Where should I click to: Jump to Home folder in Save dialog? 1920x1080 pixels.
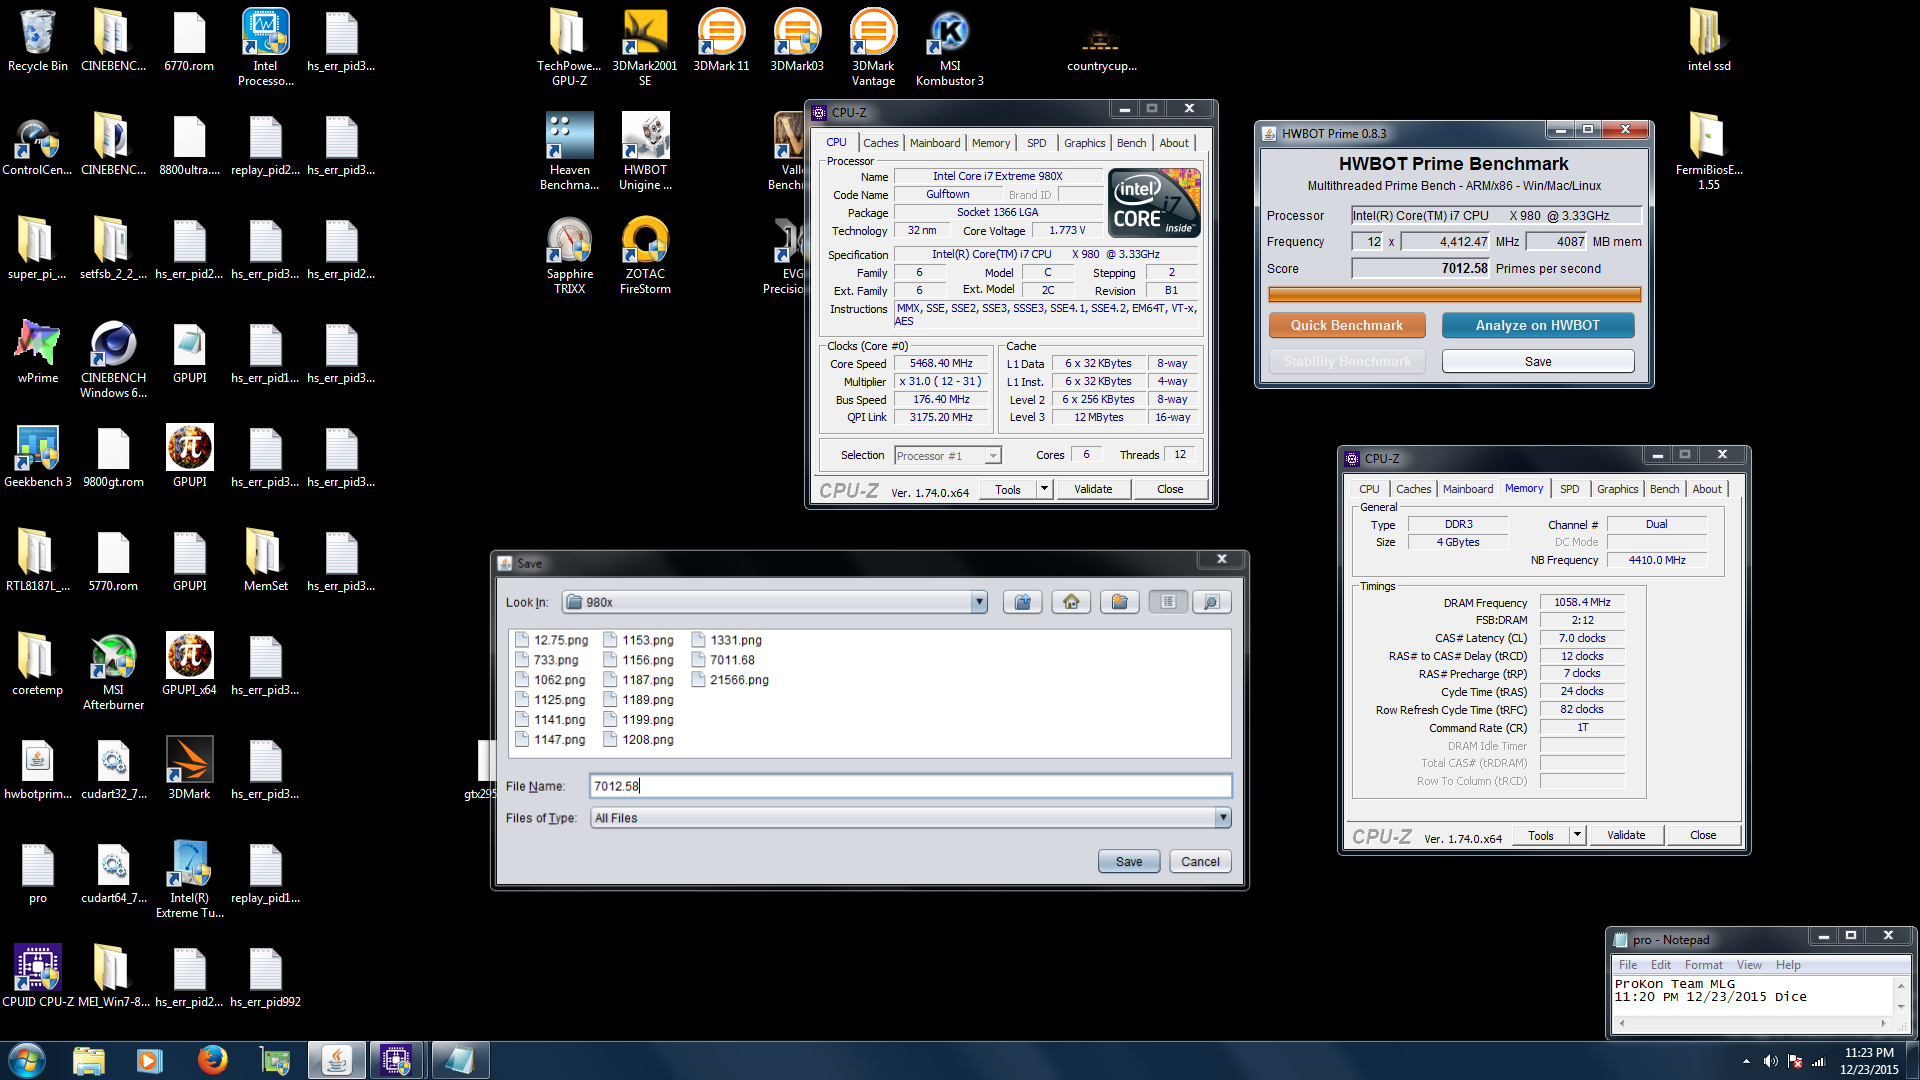[1071, 602]
